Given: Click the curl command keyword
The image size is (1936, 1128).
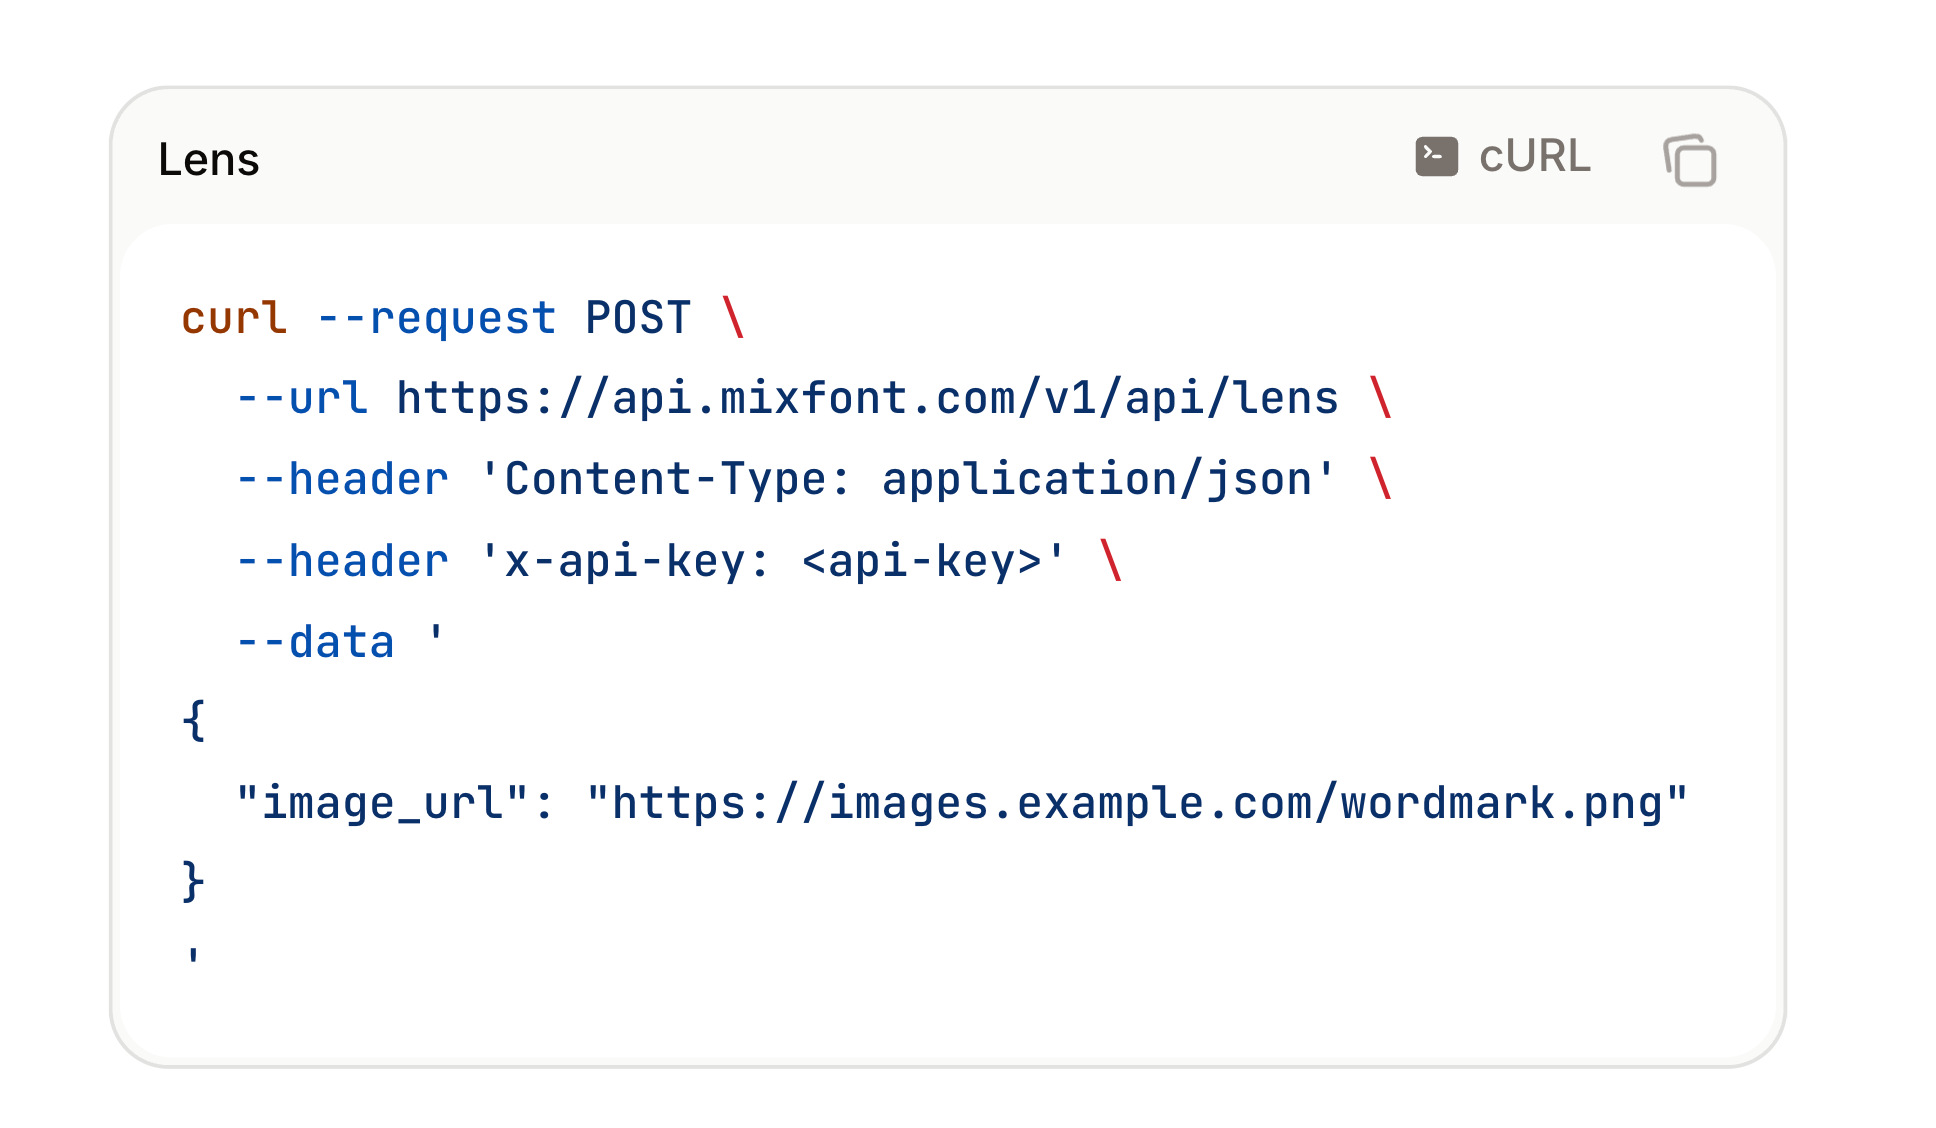Looking at the screenshot, I should coord(232,317).
